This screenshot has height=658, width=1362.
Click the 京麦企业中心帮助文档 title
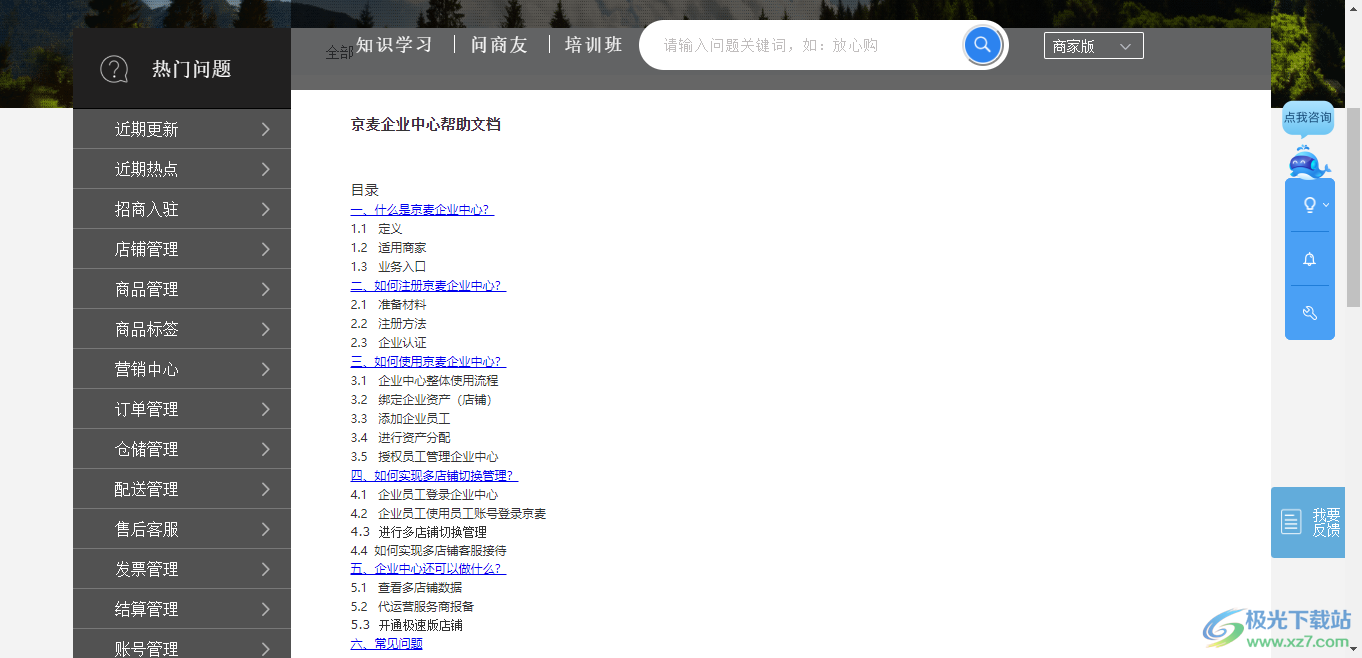click(426, 125)
